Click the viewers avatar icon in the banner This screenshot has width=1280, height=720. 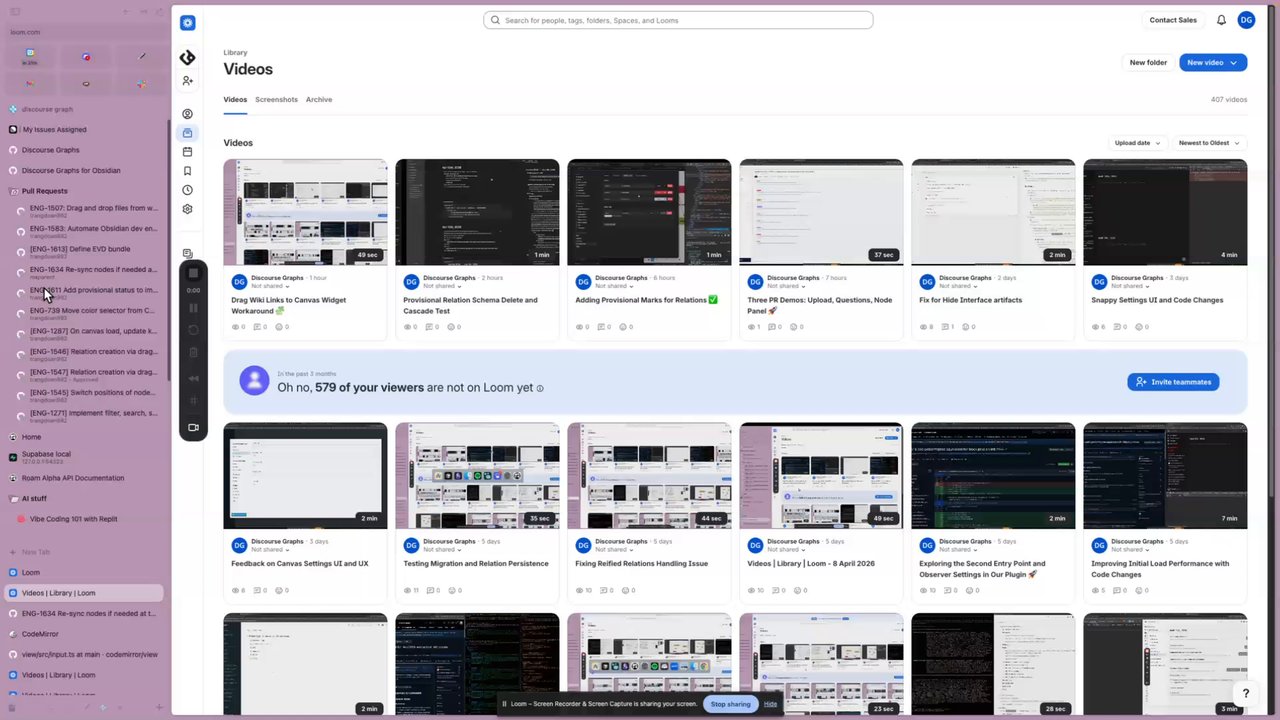point(254,381)
